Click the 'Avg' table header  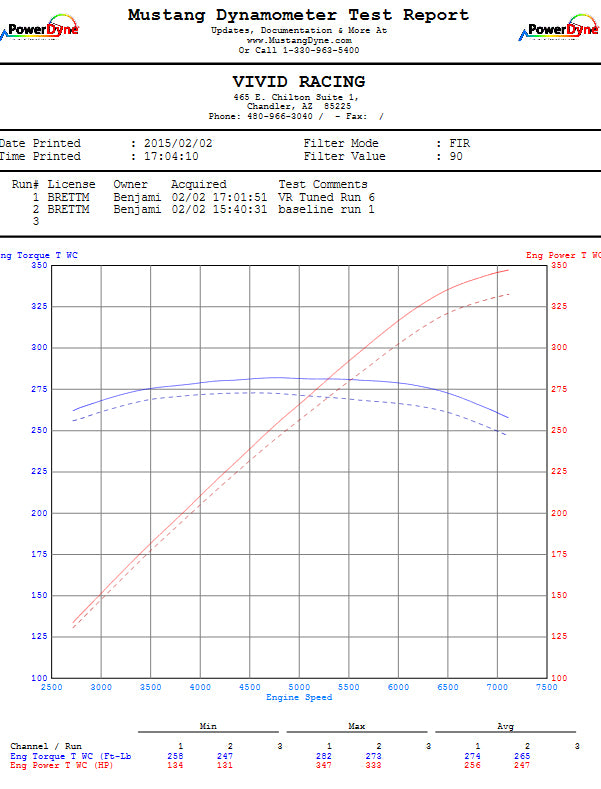(505, 726)
